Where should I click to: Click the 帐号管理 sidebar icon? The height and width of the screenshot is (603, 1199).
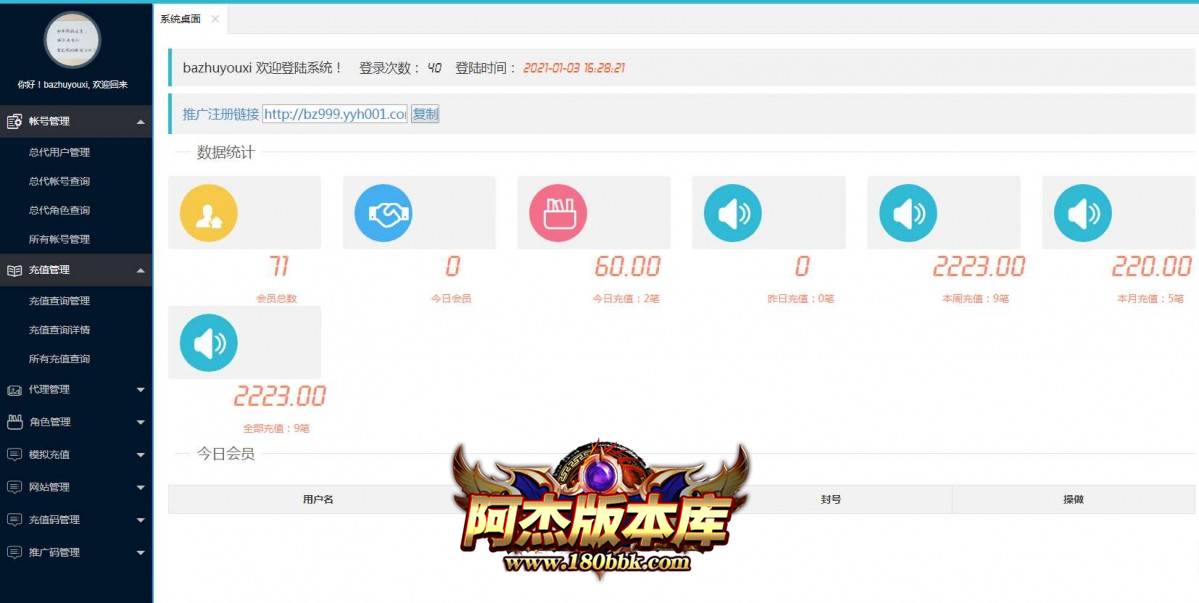pyautogui.click(x=15, y=122)
